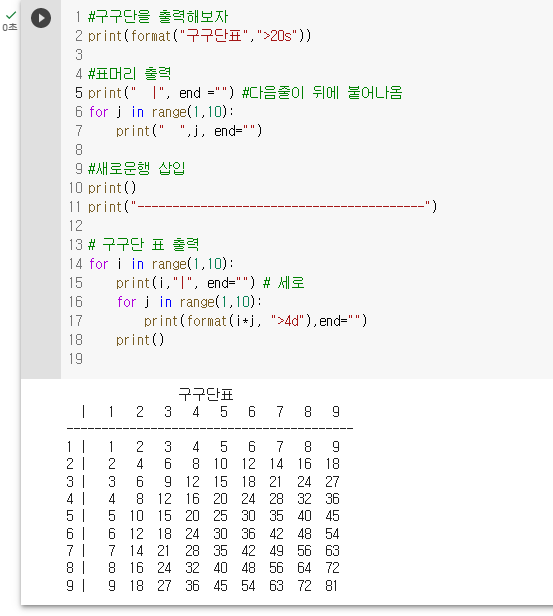553x616 pixels.
Task: Click the value 25 in the output table
Action: pyautogui.click(x=221, y=516)
